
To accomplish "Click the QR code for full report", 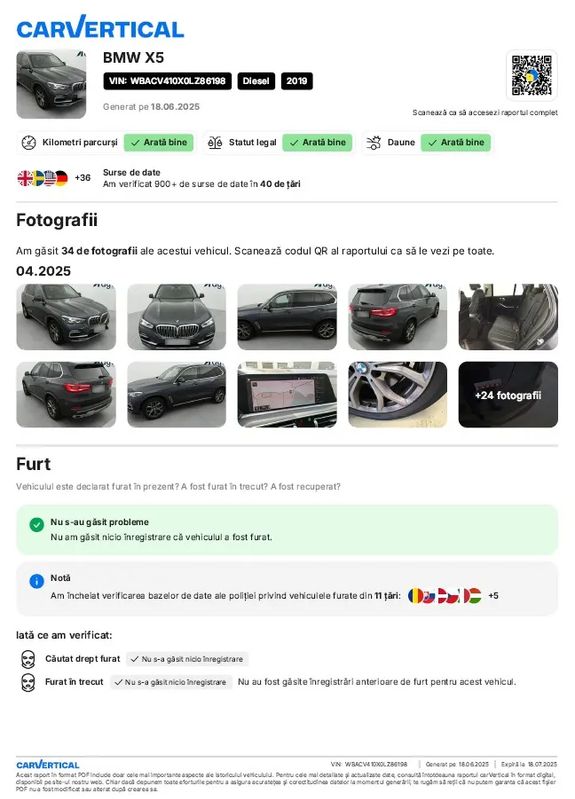I will click(x=532, y=75).
